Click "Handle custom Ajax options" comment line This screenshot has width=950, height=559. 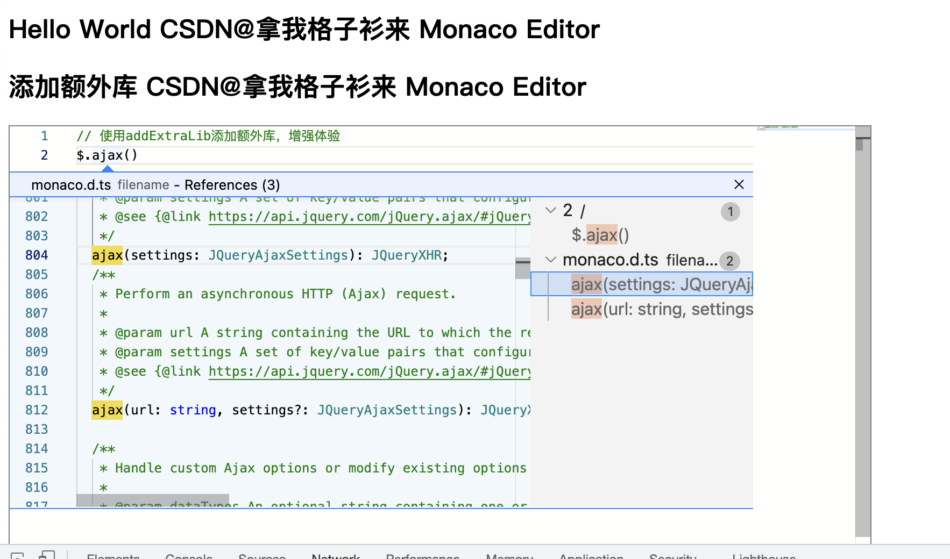tap(313, 468)
